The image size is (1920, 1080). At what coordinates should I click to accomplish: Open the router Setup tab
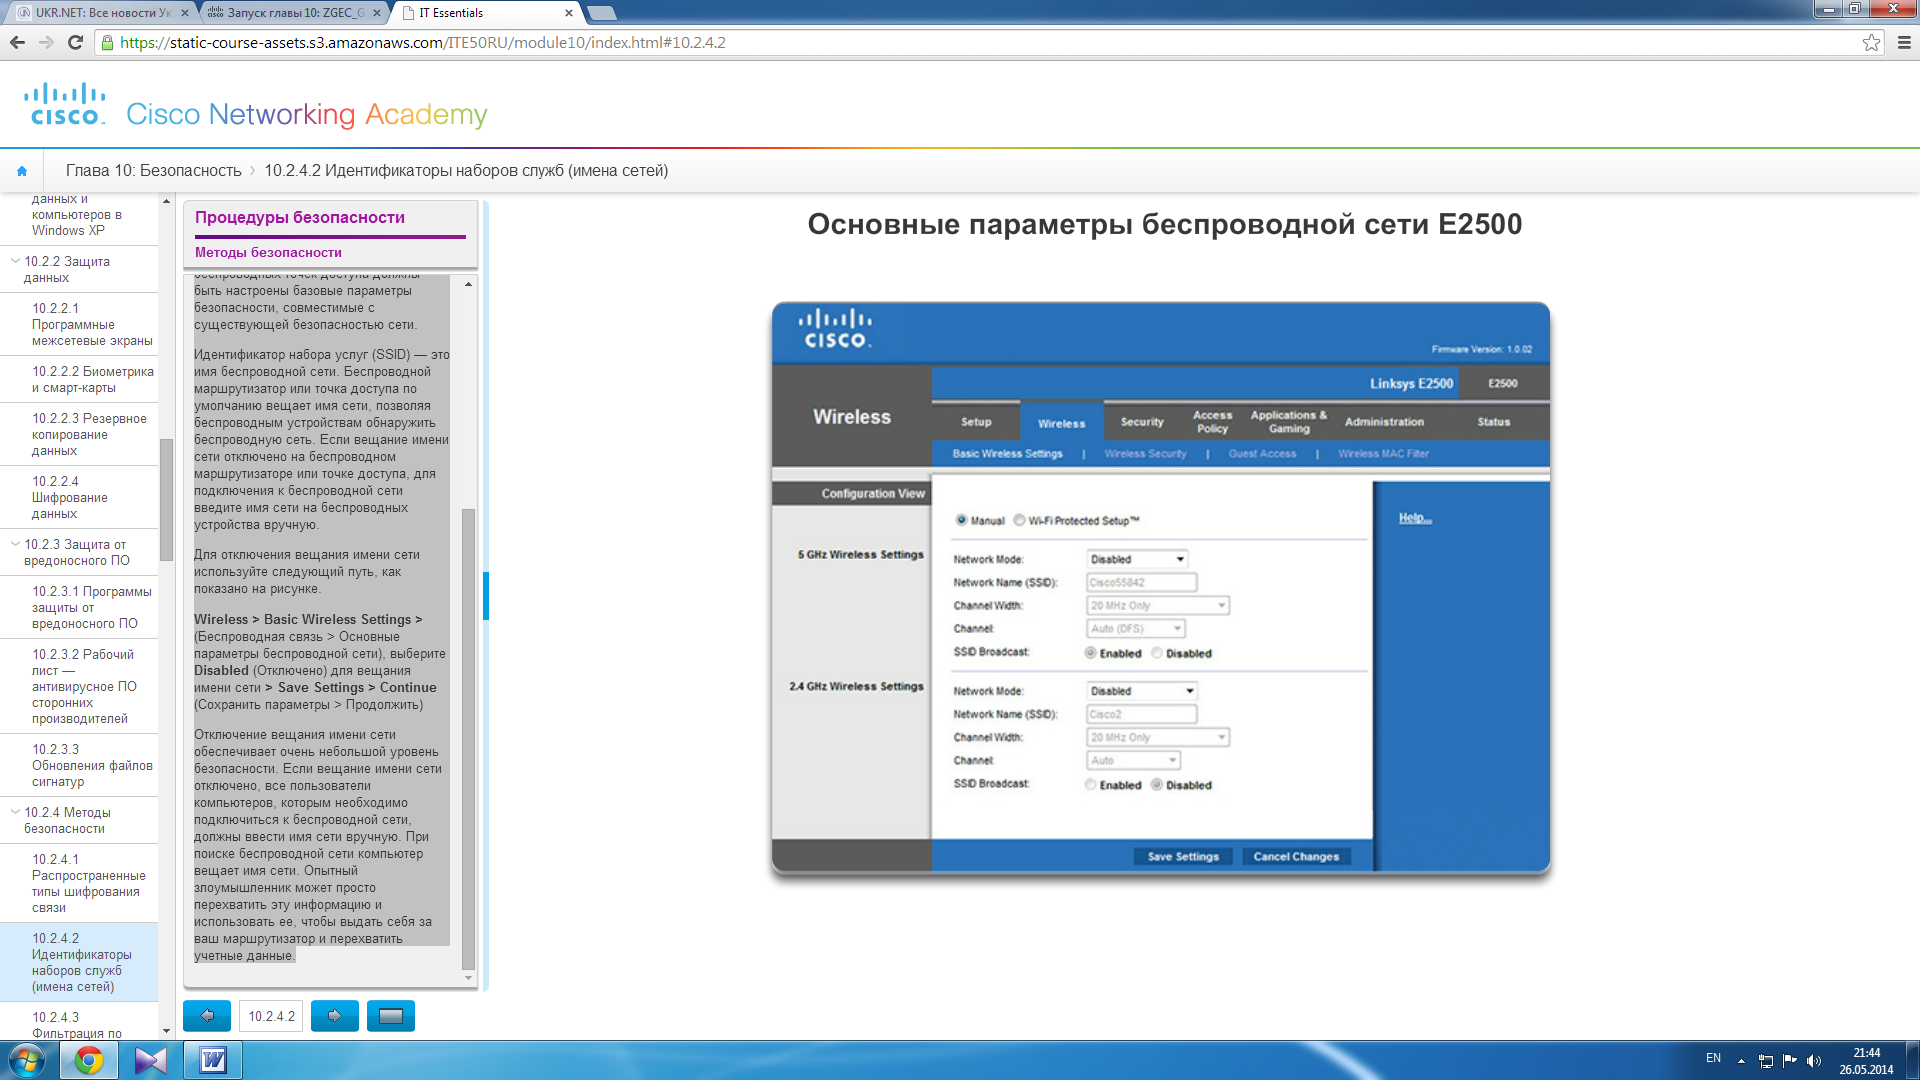(x=976, y=422)
